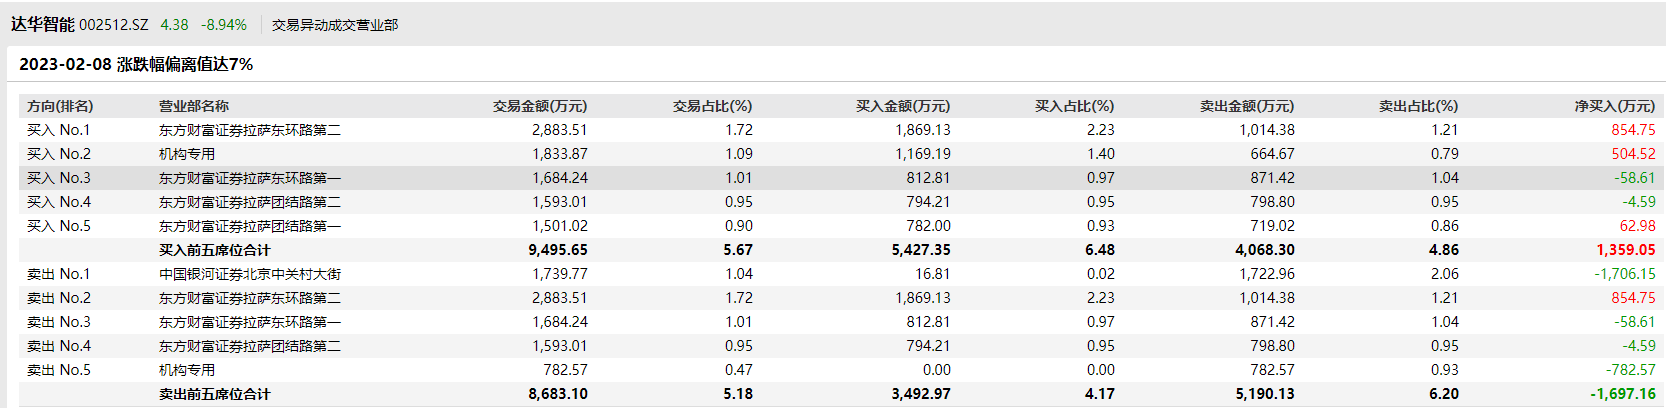
Task: Click the 买入前五席位合计 summary row label
Action: 214,250
